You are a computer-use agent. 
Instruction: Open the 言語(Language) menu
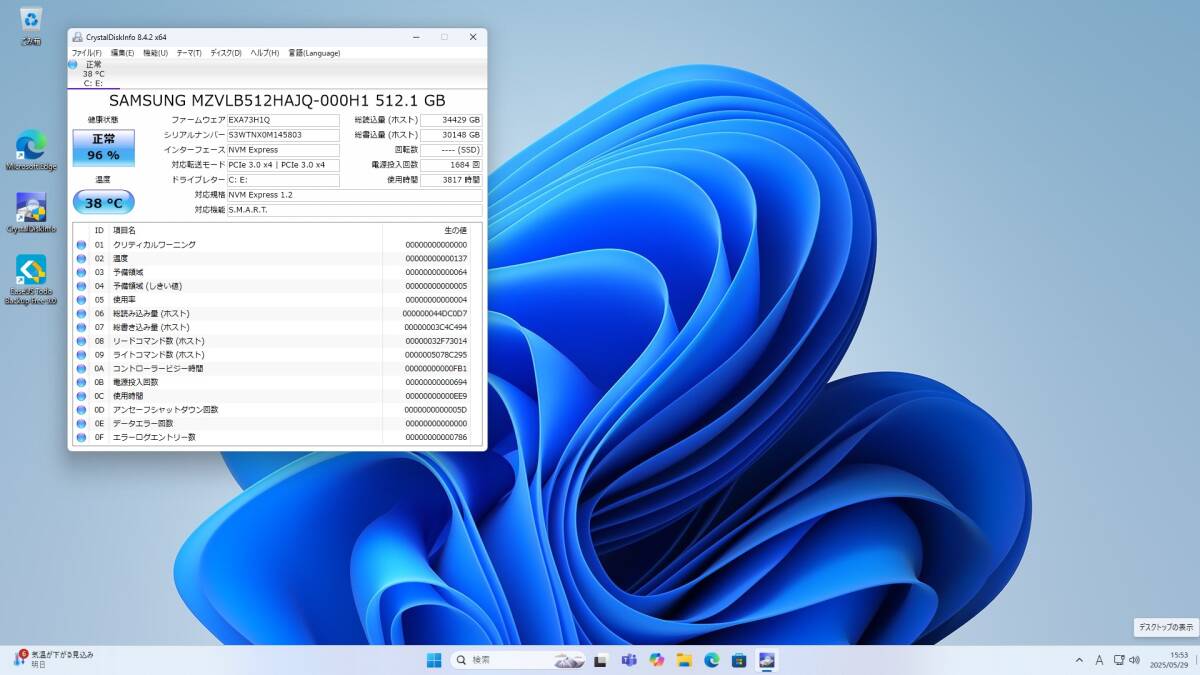pos(314,53)
